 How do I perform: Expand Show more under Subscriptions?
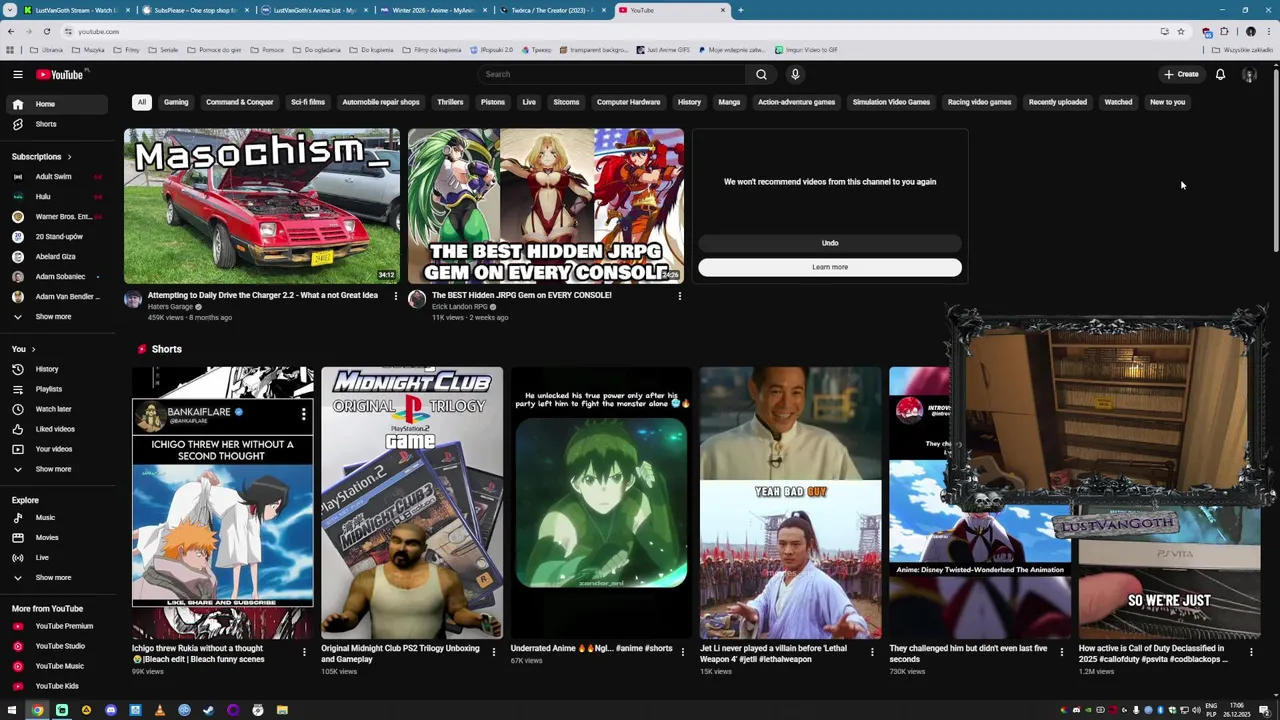coord(62,316)
